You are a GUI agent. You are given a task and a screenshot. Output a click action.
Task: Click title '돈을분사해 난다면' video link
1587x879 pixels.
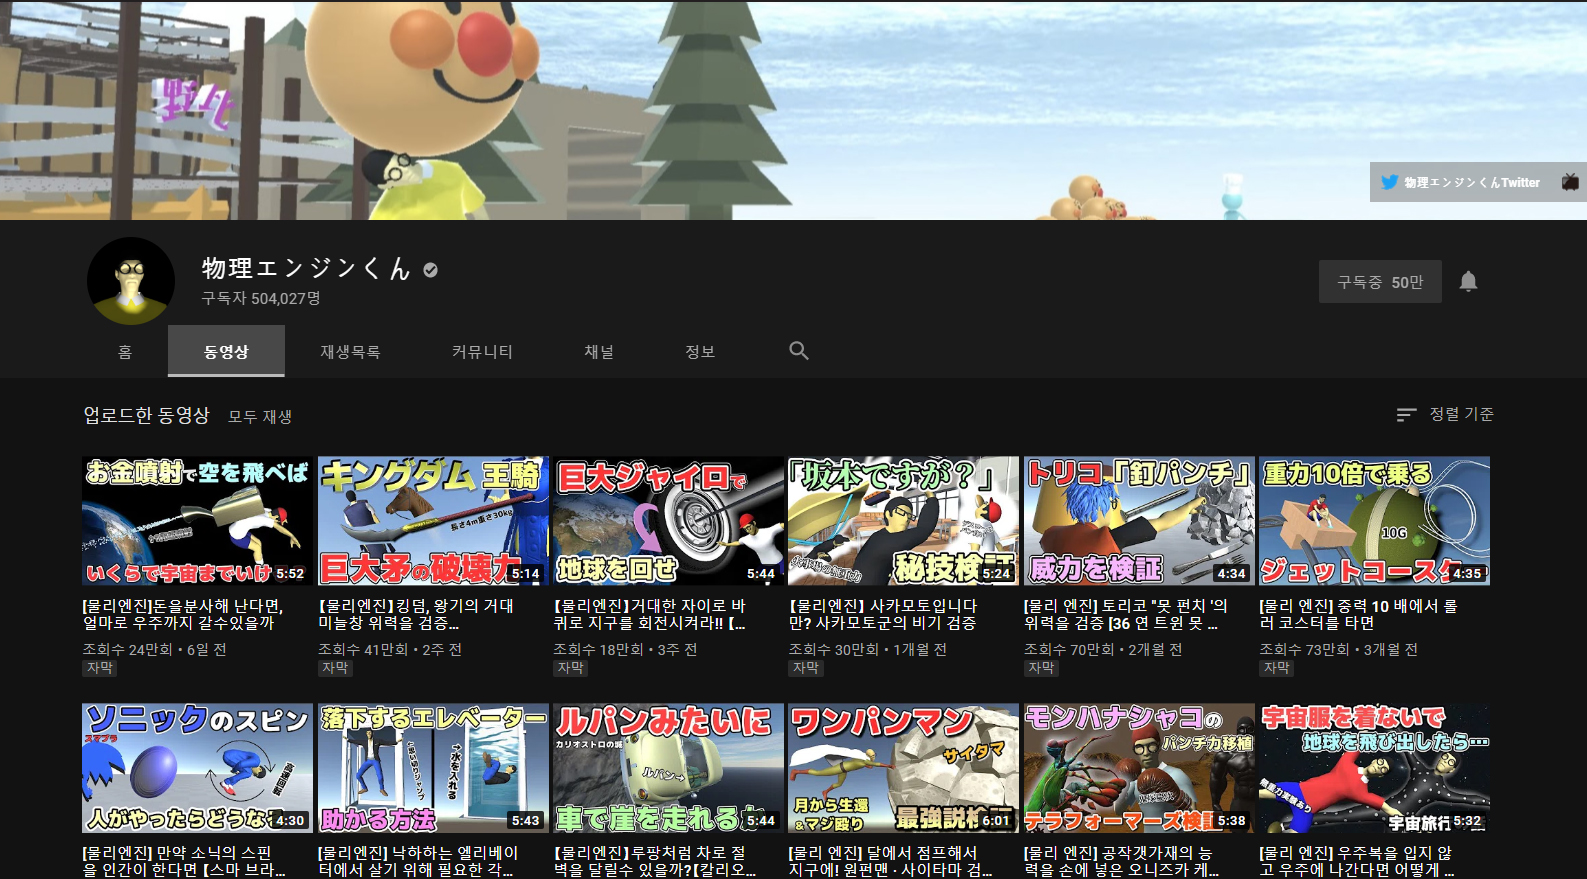point(183,614)
